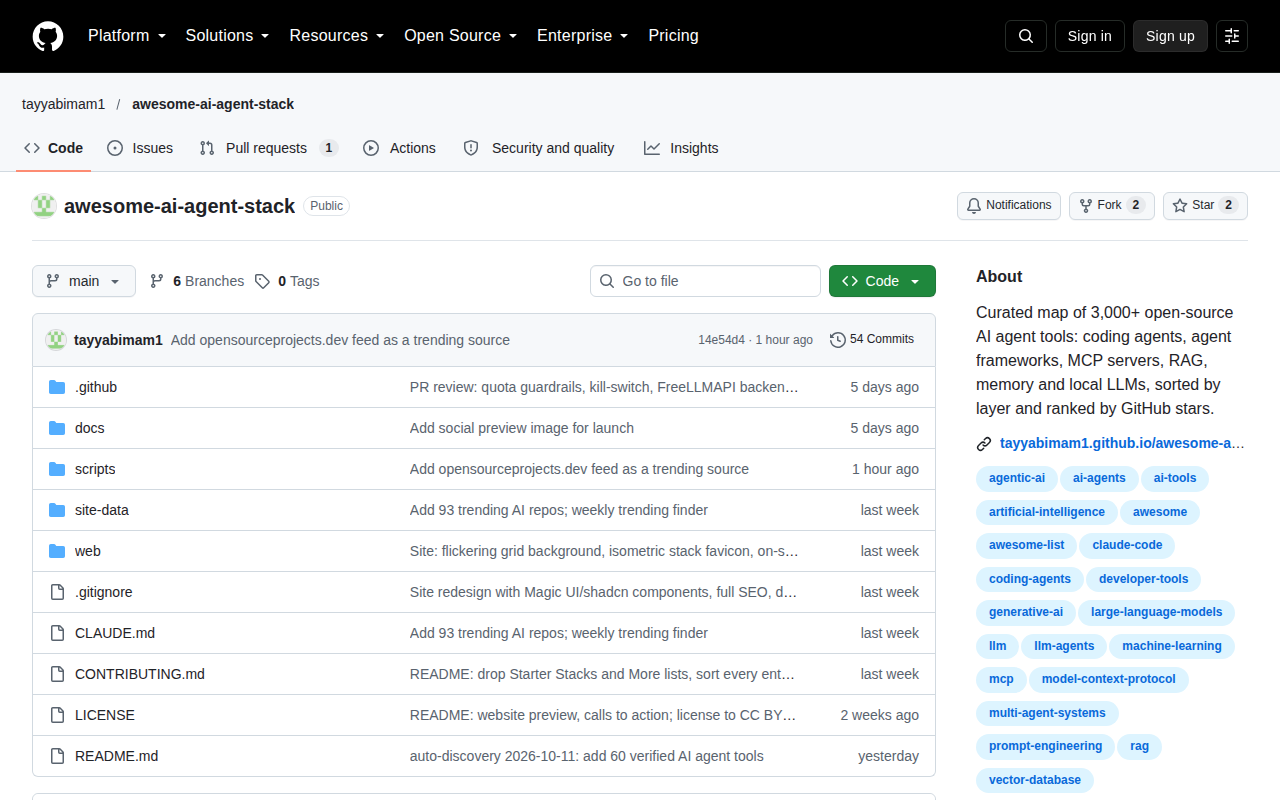Click the Sign up button
The height and width of the screenshot is (800, 1280).
coord(1170,36)
